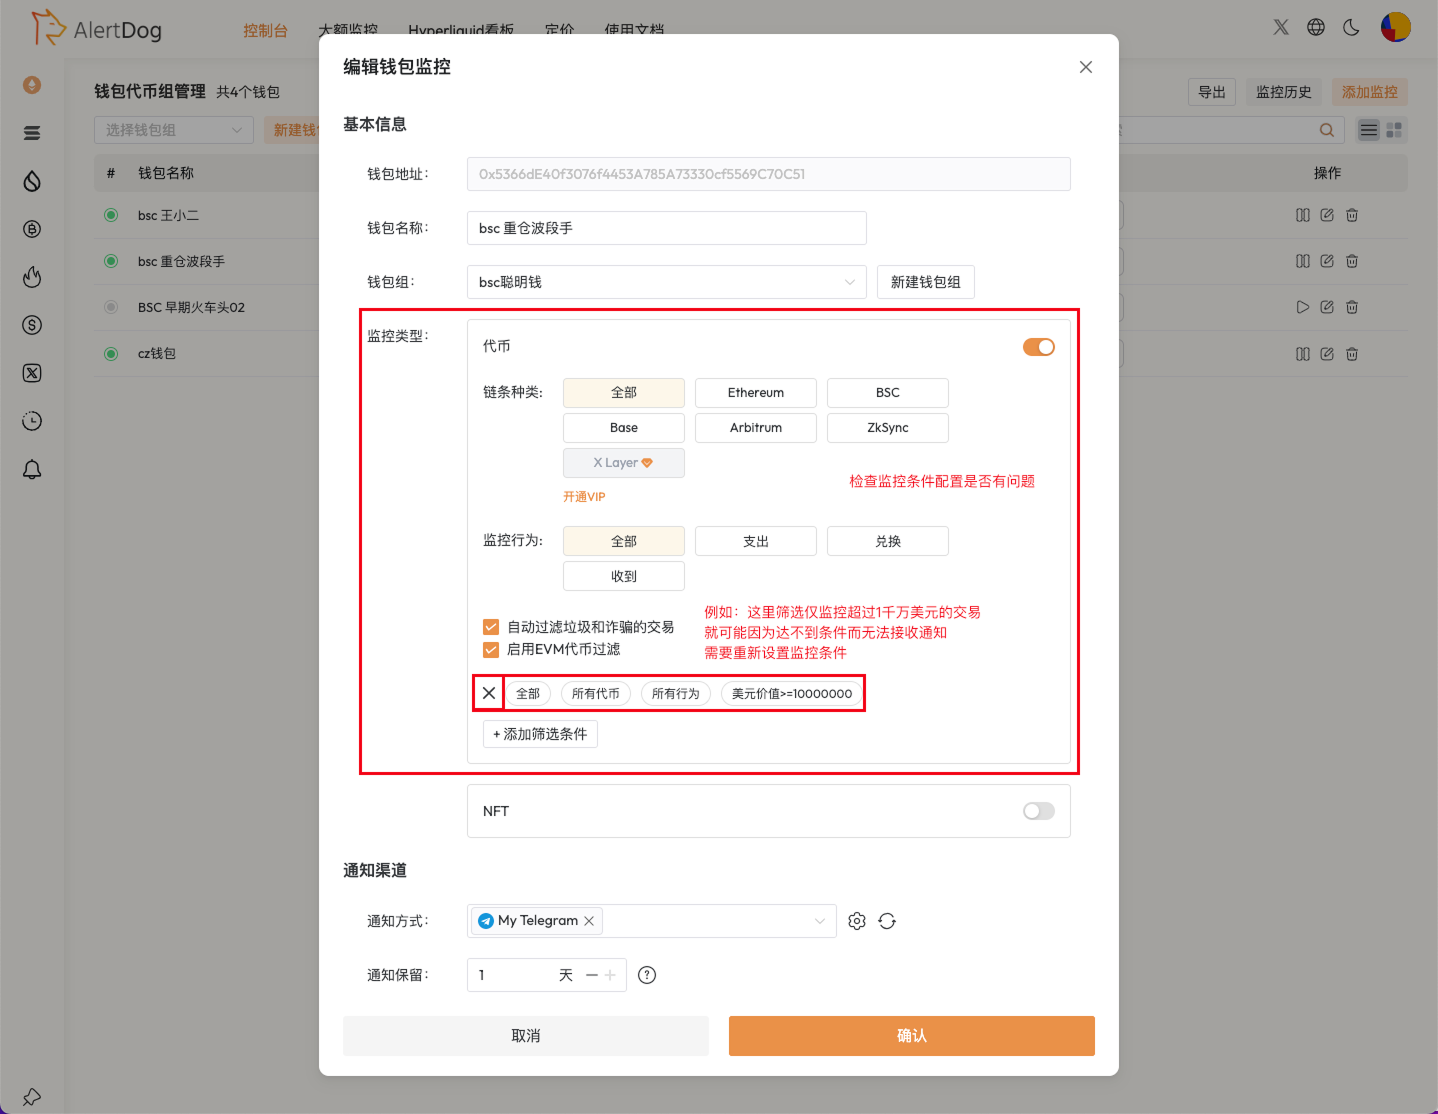1438x1114 pixels.
Task: Open the 选择钱包组 filter dropdown
Action: click(x=173, y=129)
